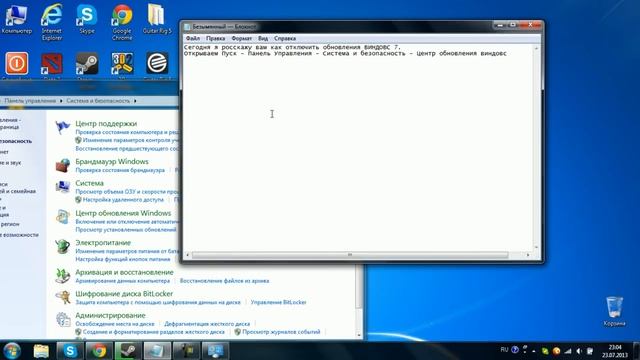Select the orange power-button desktop icon
The height and width of the screenshot is (360, 640).
17,64
